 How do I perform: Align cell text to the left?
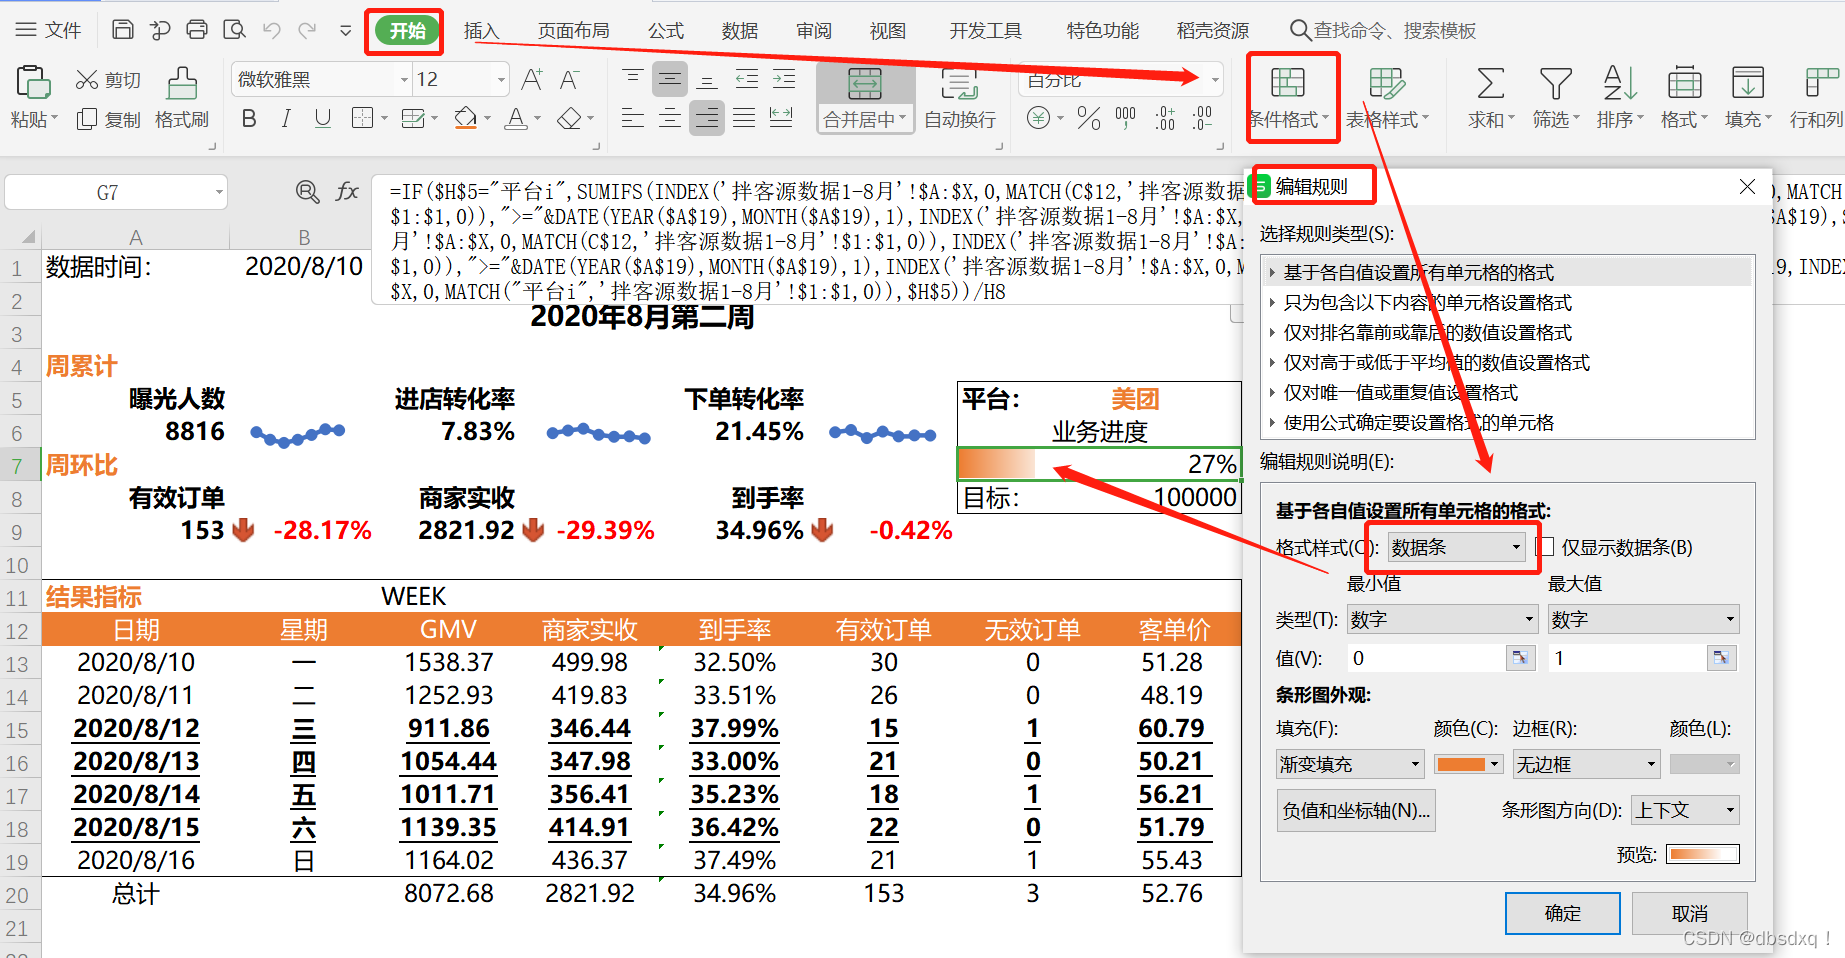tap(632, 119)
